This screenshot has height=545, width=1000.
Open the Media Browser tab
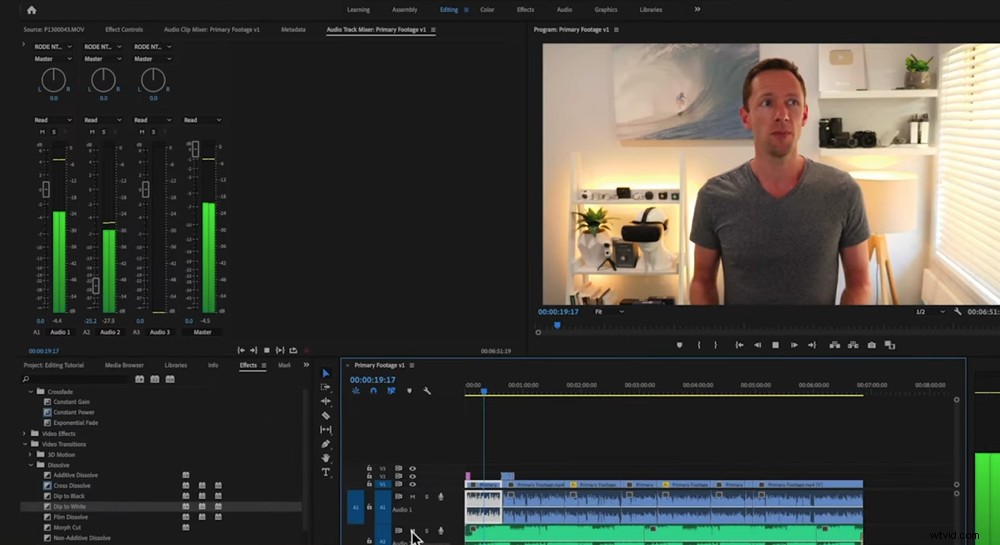[124, 365]
